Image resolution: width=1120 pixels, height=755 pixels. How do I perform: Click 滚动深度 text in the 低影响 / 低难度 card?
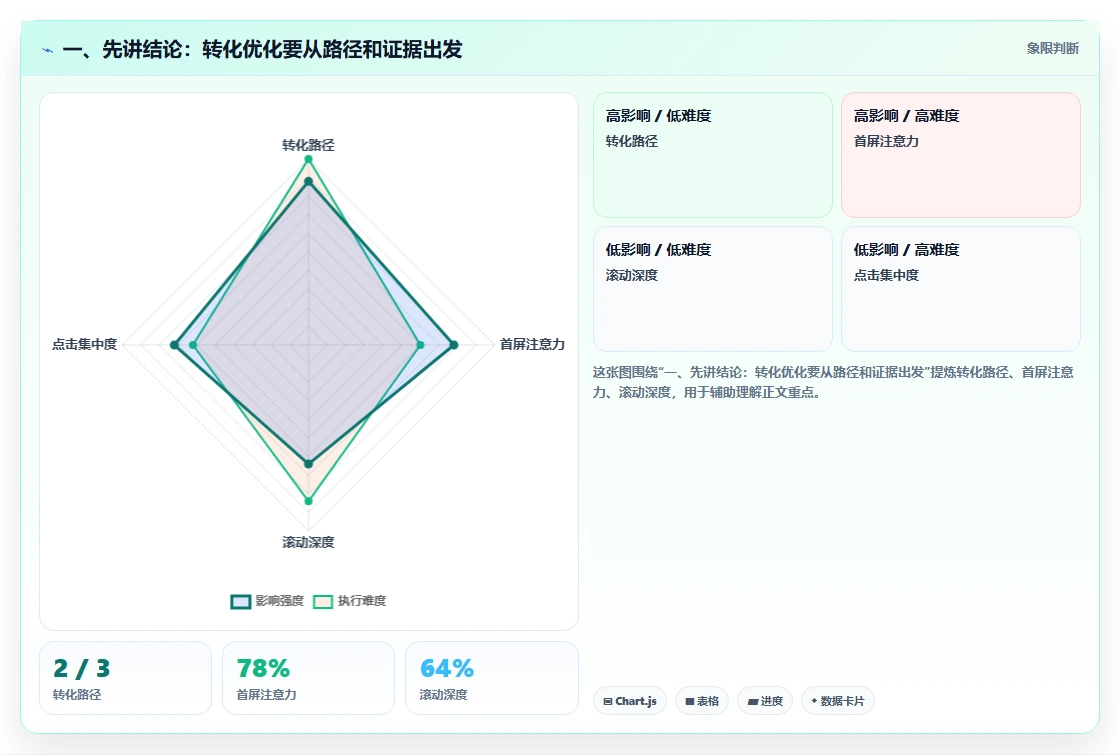point(631,275)
